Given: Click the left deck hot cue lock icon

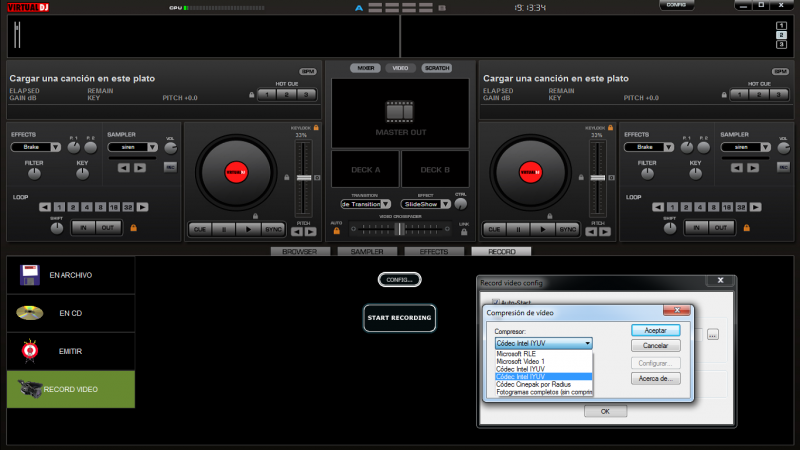Looking at the screenshot, I should [x=252, y=95].
